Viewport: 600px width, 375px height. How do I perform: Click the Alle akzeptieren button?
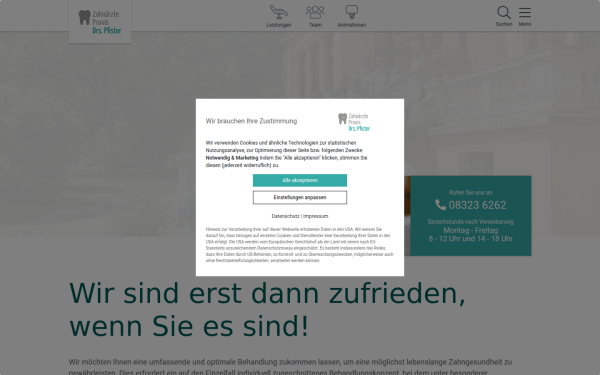point(300,180)
